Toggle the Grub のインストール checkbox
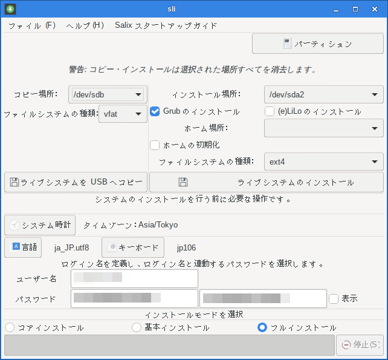This screenshot has height=360, width=388. (x=155, y=111)
